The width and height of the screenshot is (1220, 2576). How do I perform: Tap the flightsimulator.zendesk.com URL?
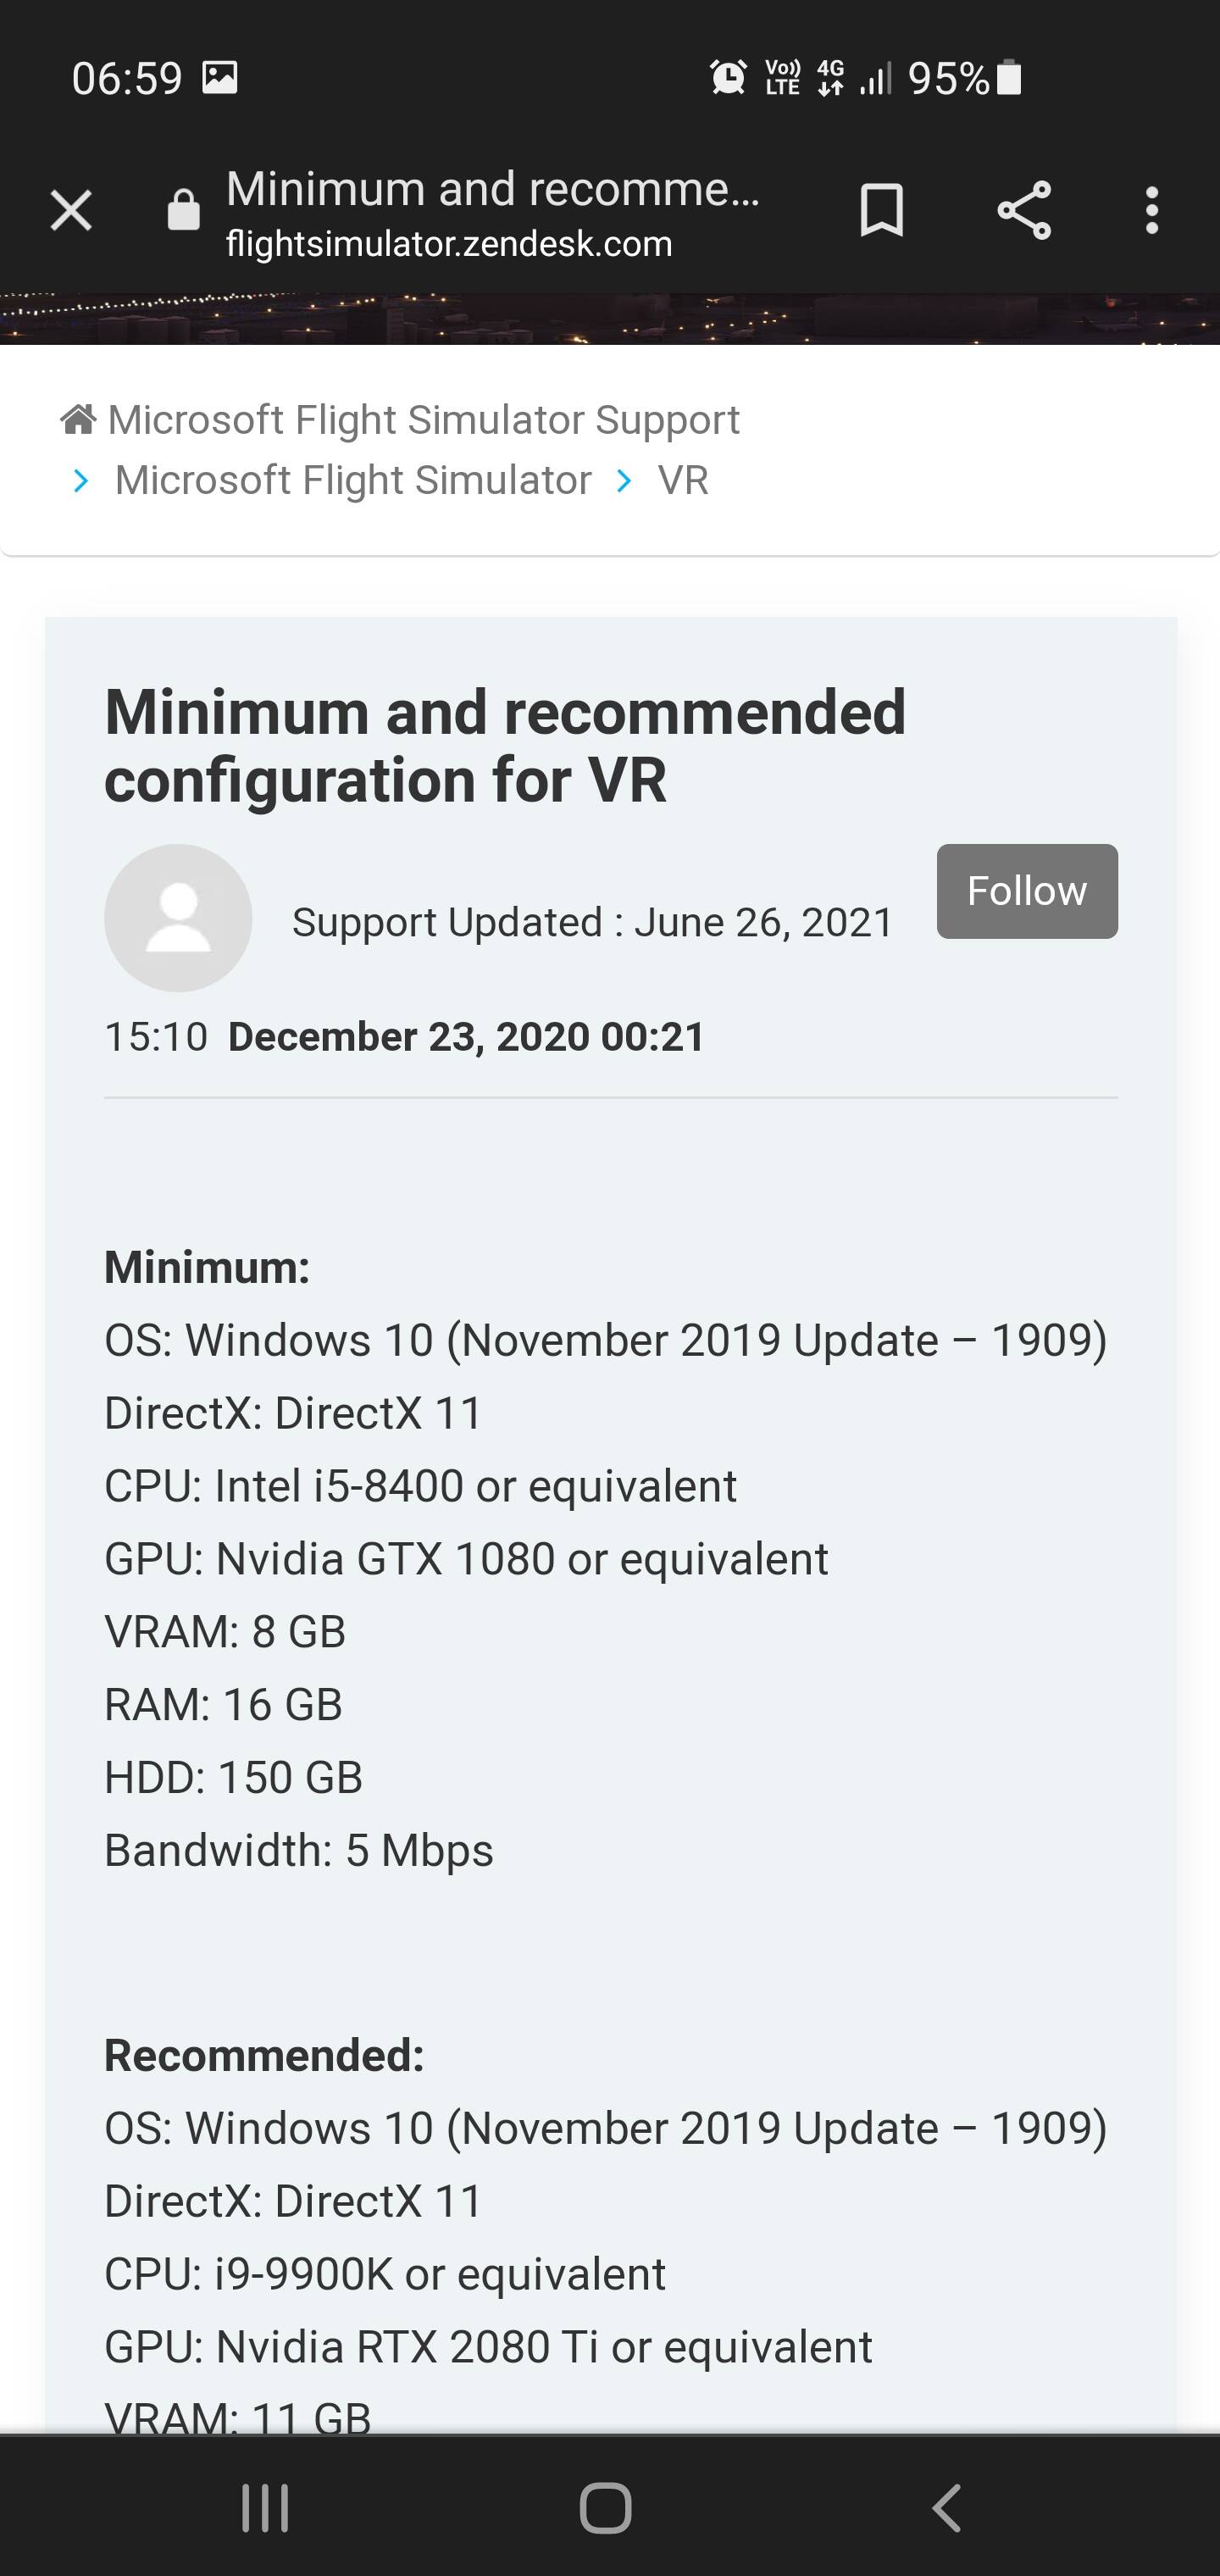coord(449,244)
